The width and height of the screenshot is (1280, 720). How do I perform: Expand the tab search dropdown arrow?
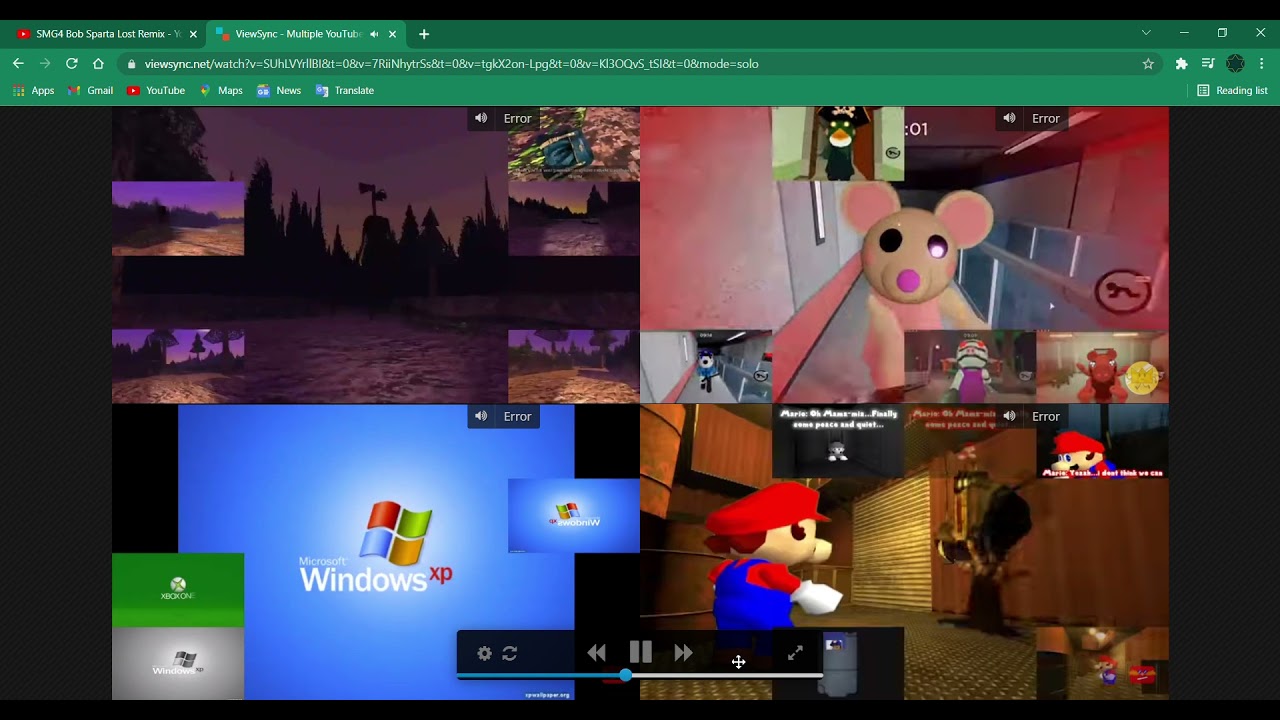point(1146,33)
